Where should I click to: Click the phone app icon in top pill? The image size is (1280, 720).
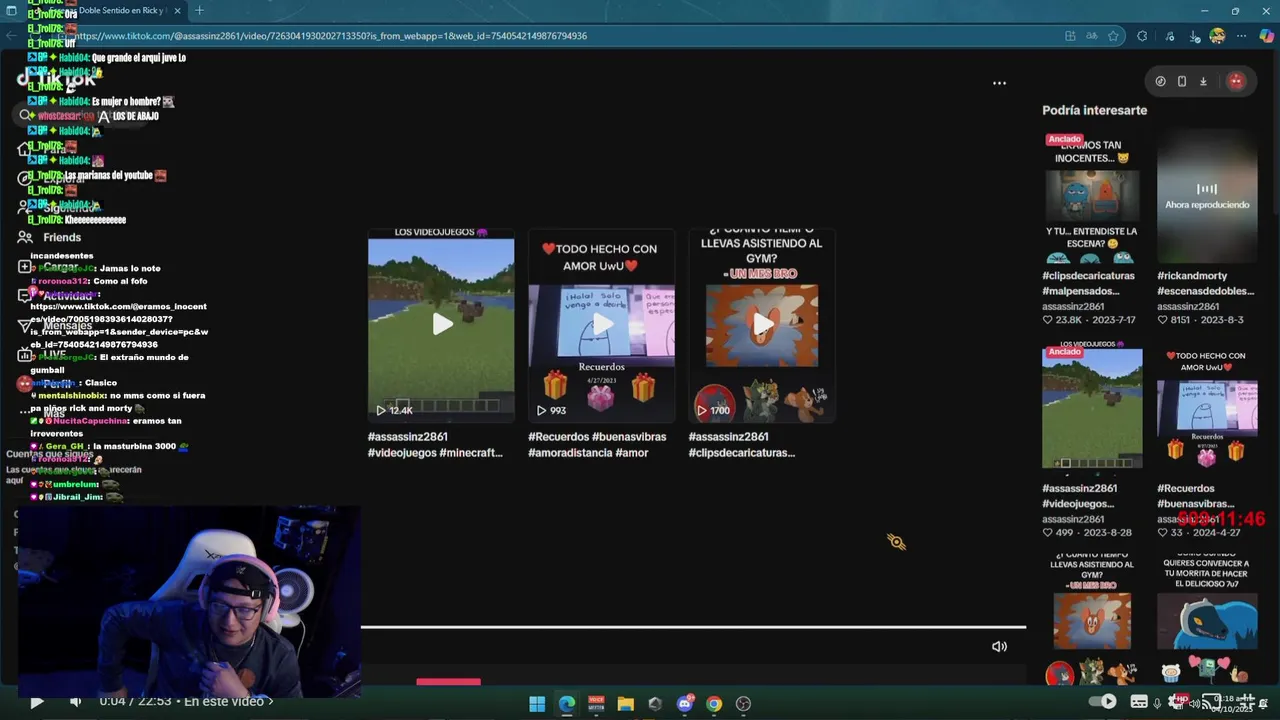click(1182, 81)
